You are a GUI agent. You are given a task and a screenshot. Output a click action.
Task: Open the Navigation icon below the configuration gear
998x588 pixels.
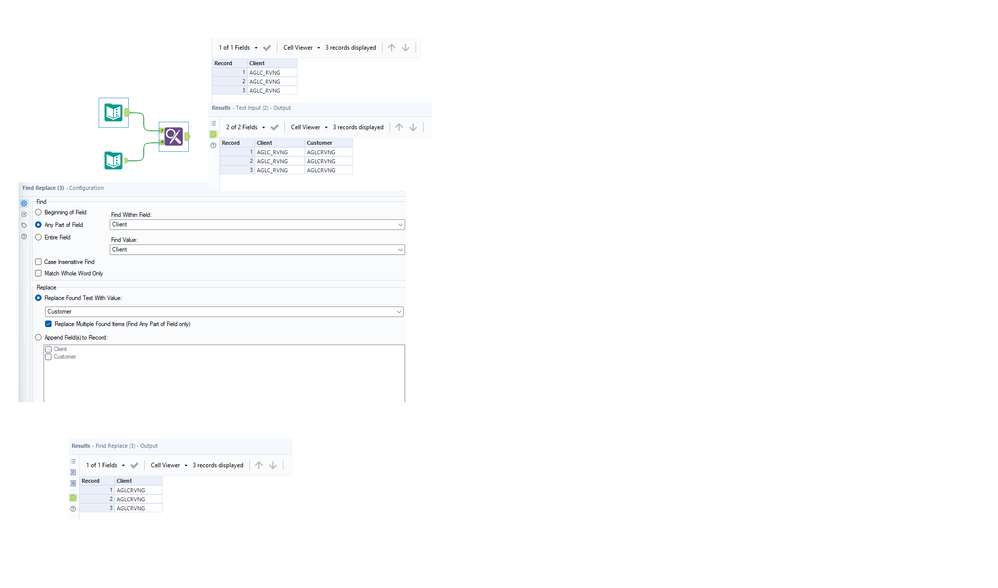pos(24,214)
